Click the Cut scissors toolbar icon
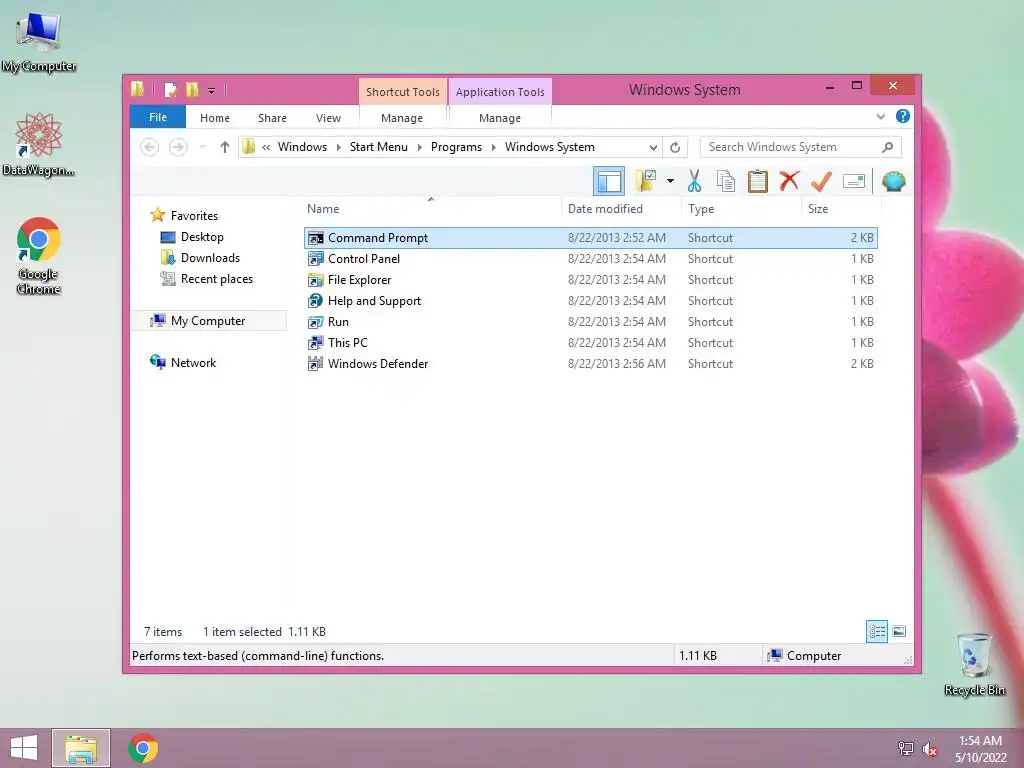Screen dimensions: 1024x768 point(694,181)
